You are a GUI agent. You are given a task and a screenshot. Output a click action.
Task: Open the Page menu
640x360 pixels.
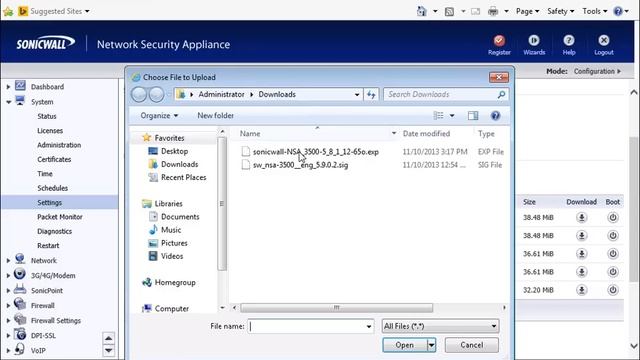527,11
